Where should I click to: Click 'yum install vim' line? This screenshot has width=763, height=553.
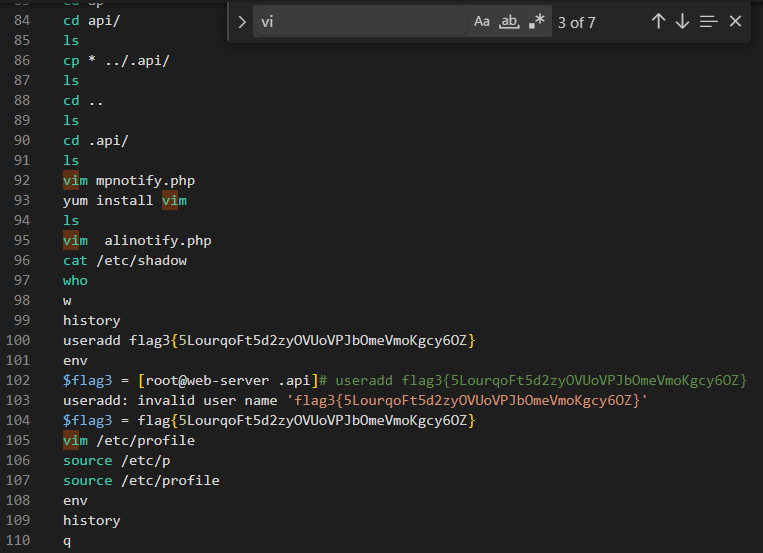[x=125, y=201]
